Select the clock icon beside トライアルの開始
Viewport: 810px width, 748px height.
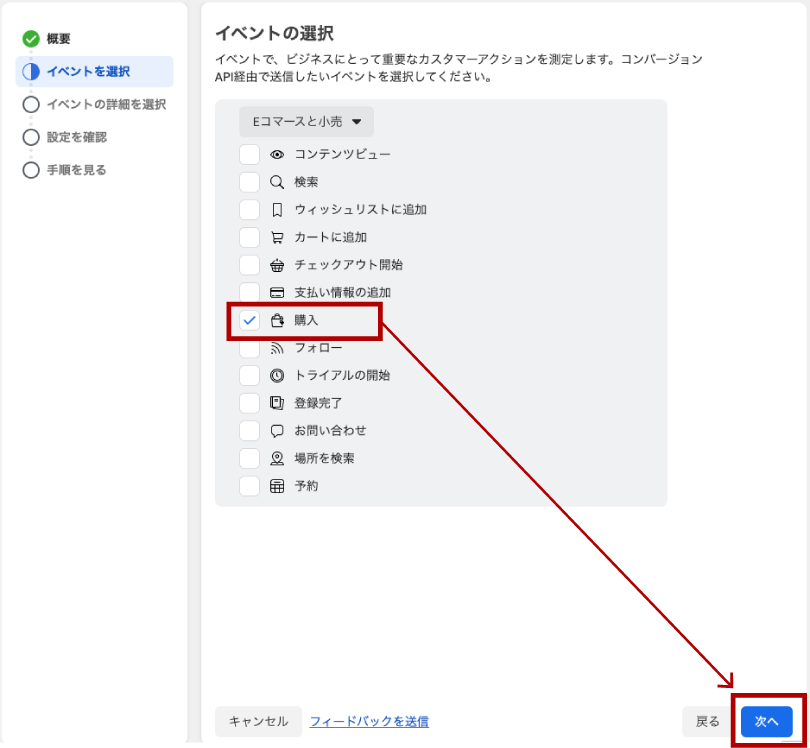[278, 375]
